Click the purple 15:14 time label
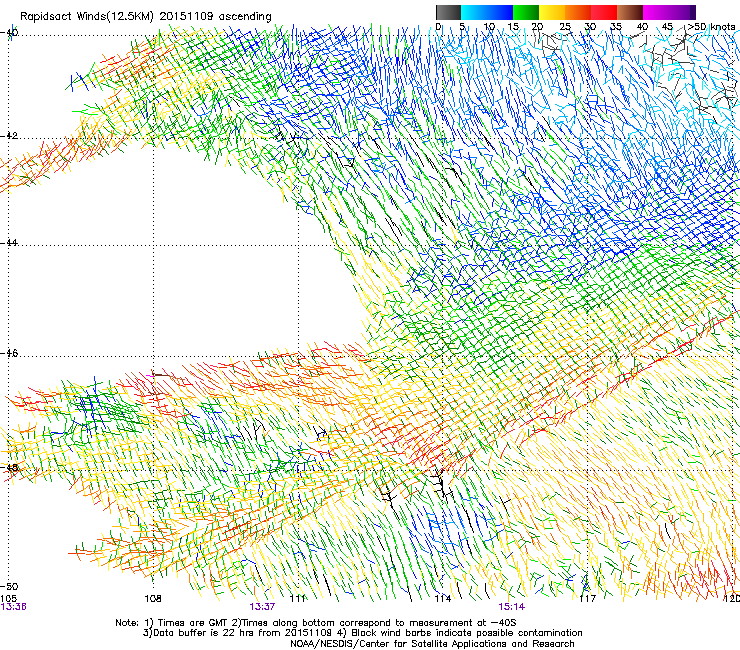This screenshot has width=740, height=650. [x=512, y=607]
